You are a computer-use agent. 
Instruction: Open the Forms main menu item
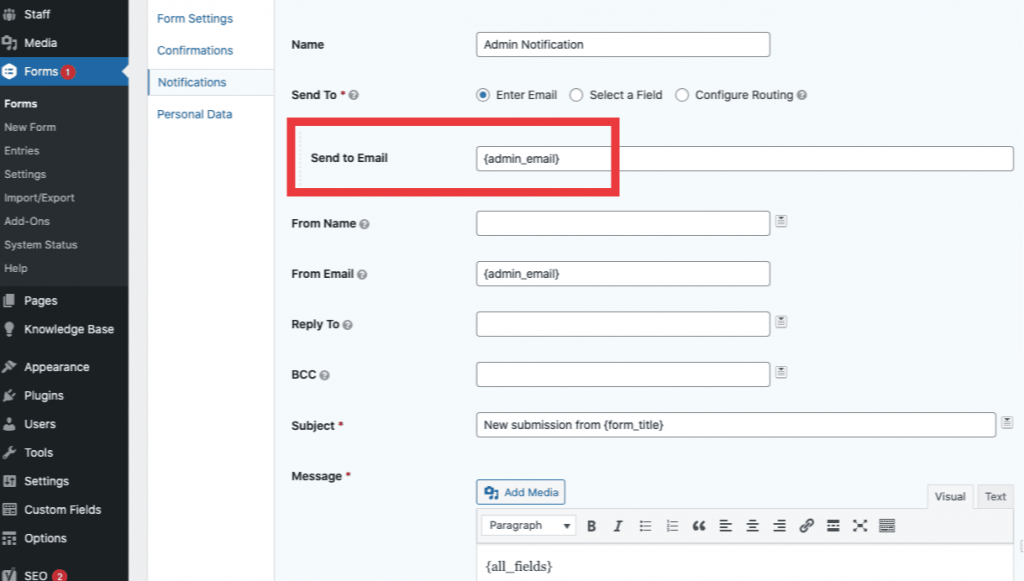point(64,72)
